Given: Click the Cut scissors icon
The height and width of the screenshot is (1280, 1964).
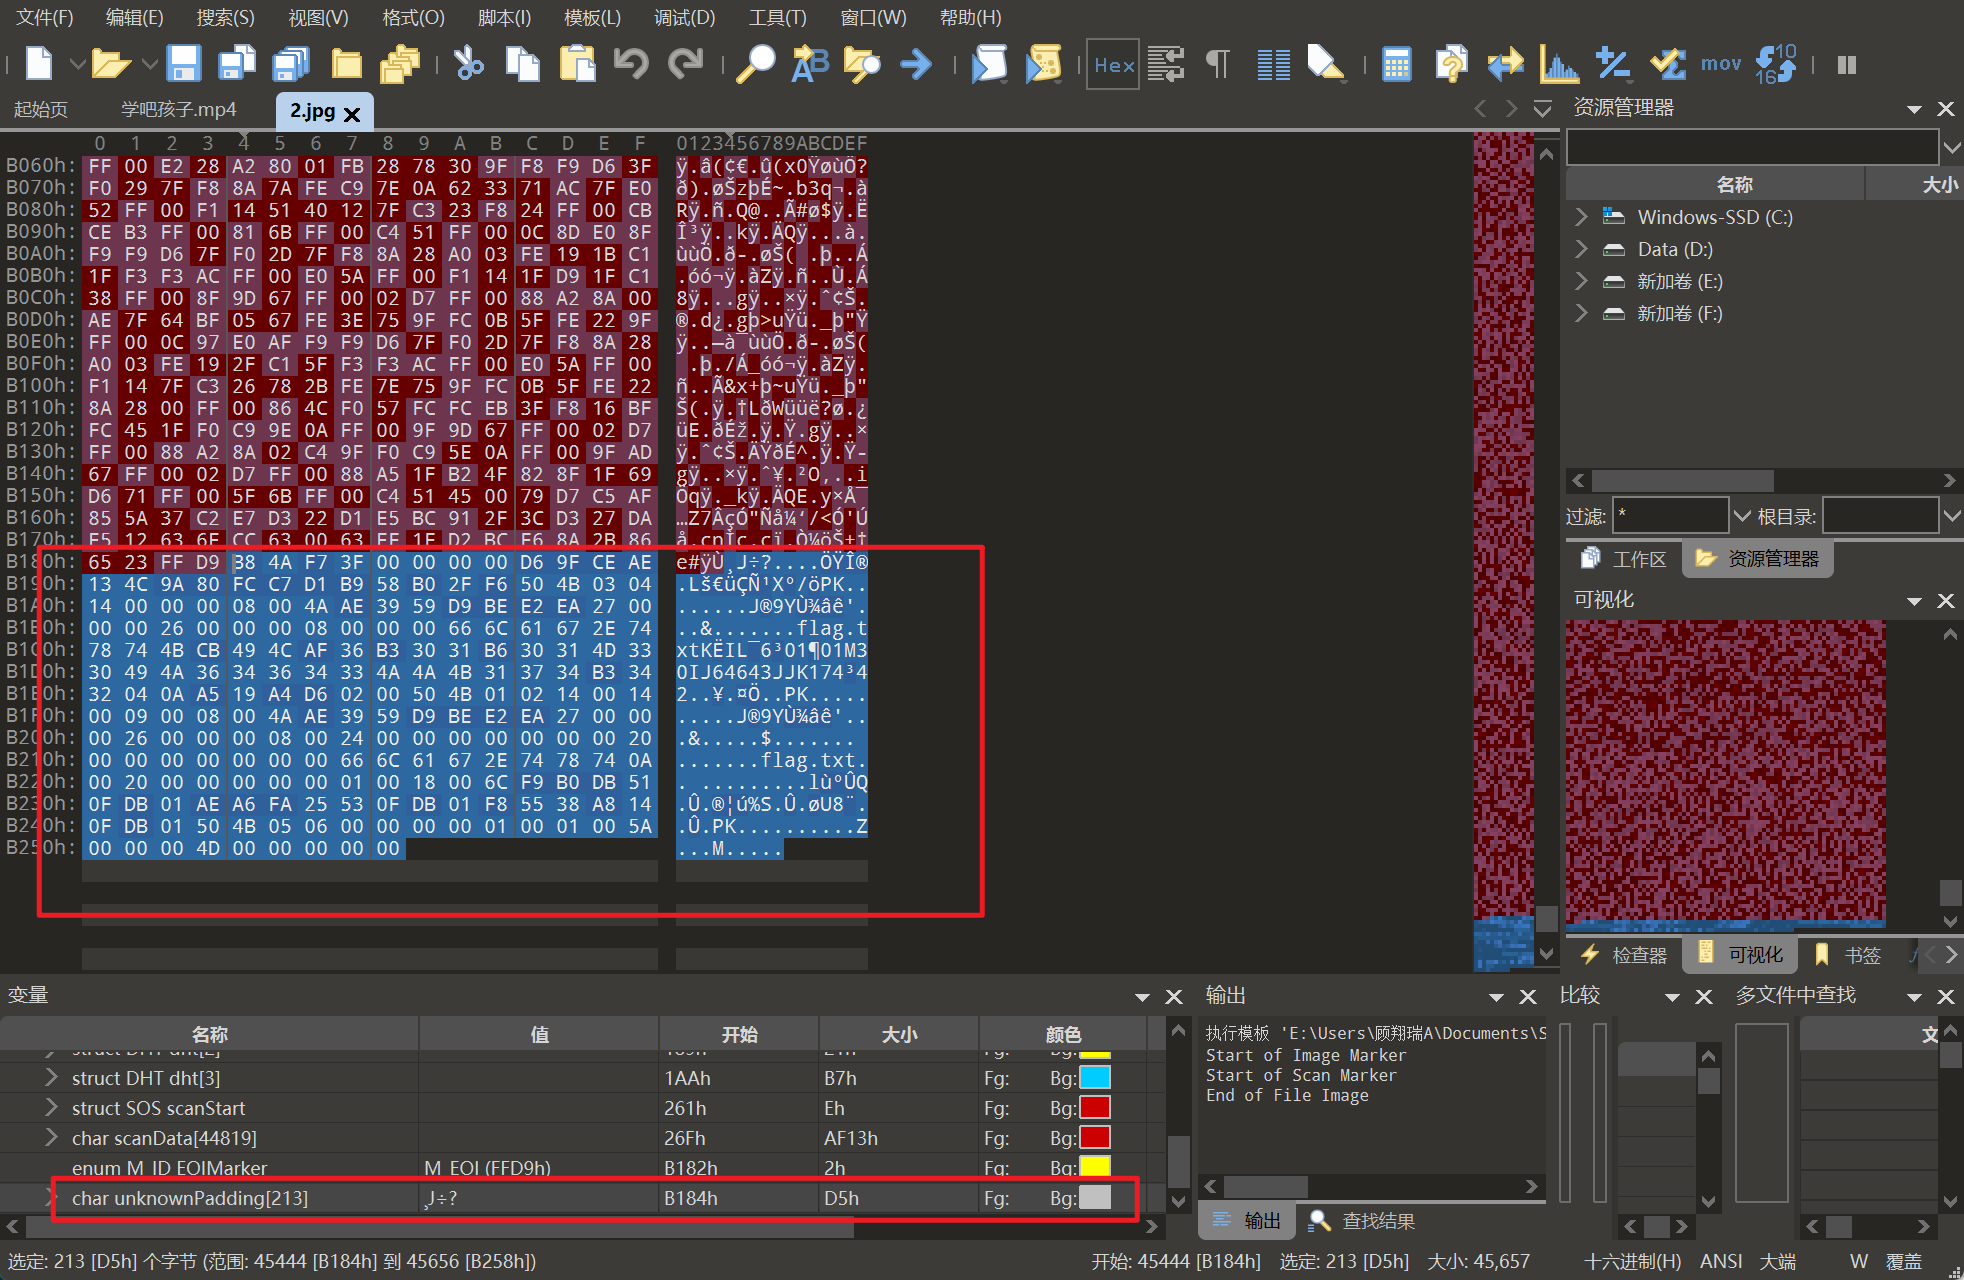Looking at the screenshot, I should [467, 64].
